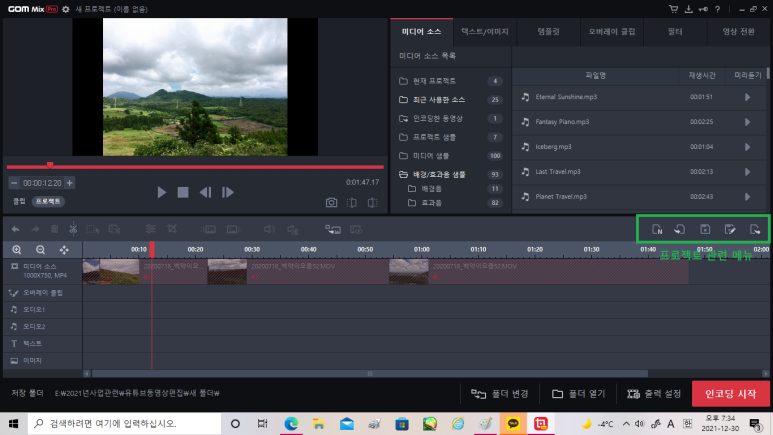Increase time with plus stepper
The image size is (773, 435).
(x=70, y=183)
